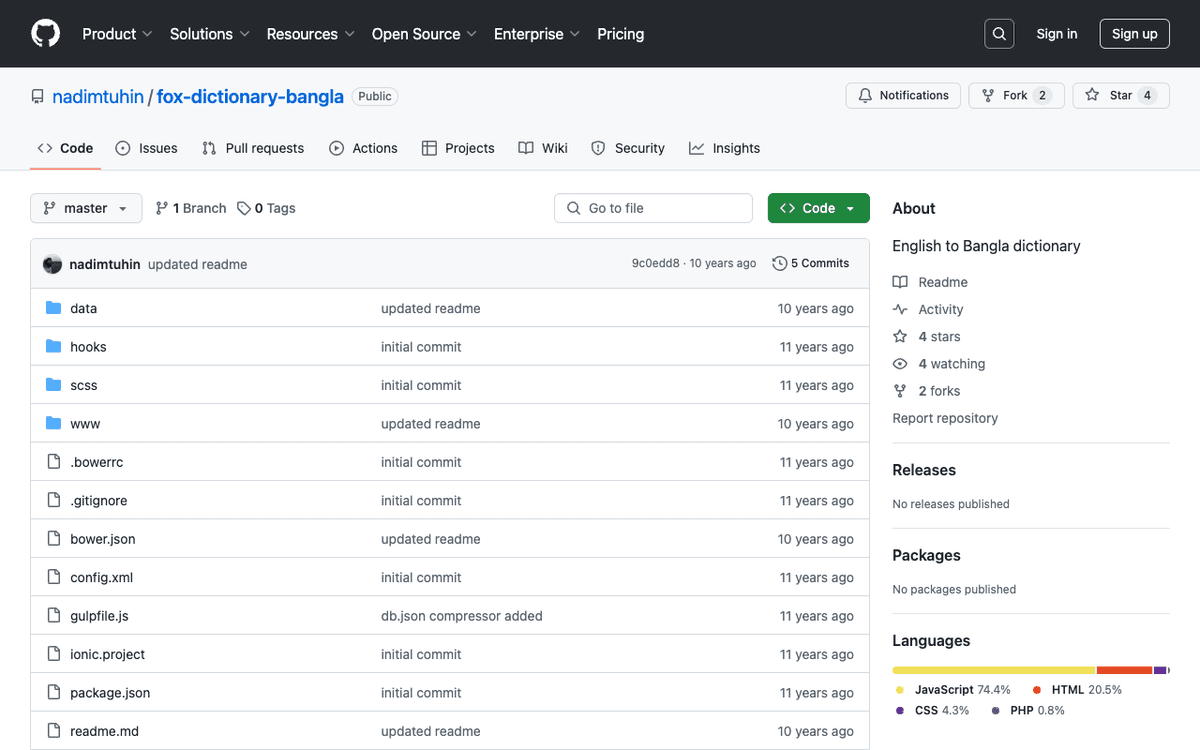Open the search magnifier icon in header

[x=999, y=34]
